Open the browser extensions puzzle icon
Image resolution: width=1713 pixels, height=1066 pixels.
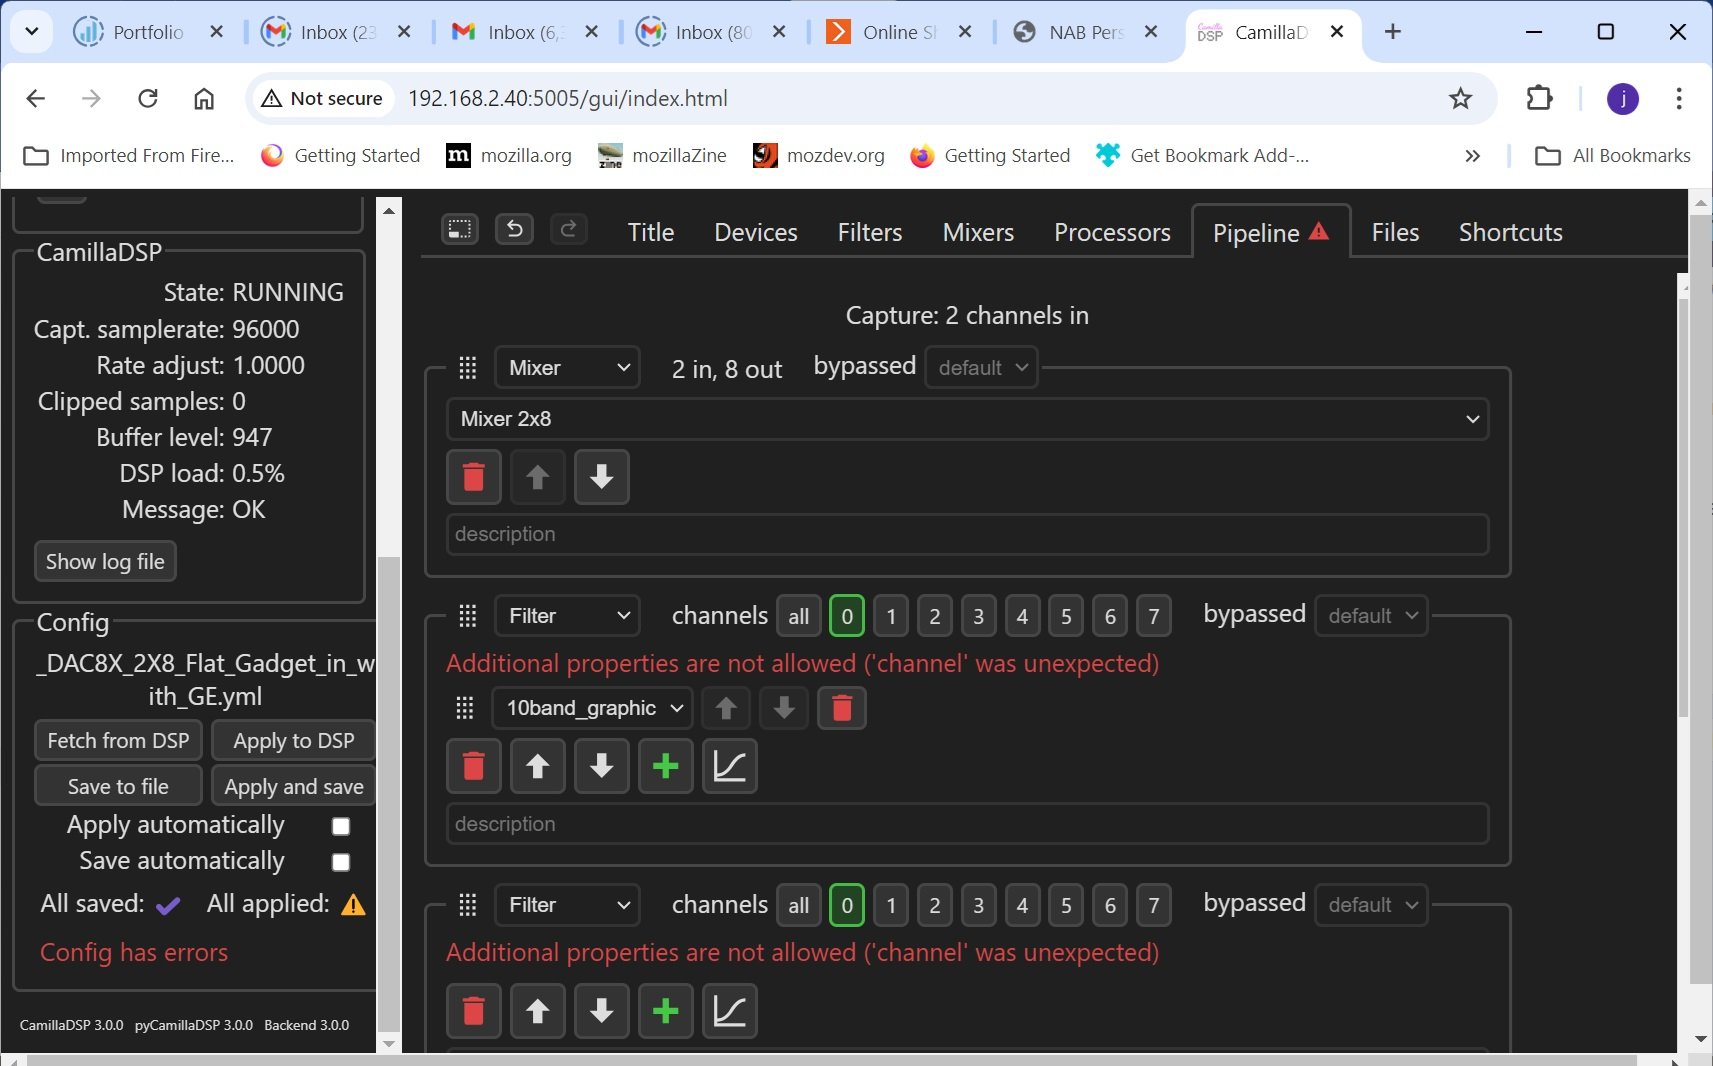pyautogui.click(x=1540, y=98)
